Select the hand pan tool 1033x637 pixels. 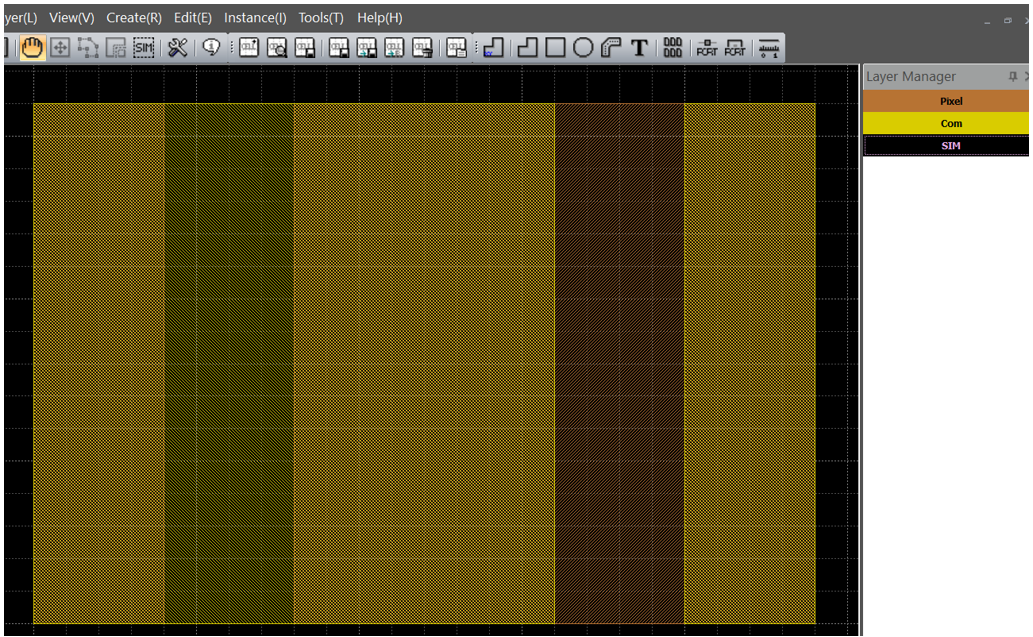pos(32,48)
